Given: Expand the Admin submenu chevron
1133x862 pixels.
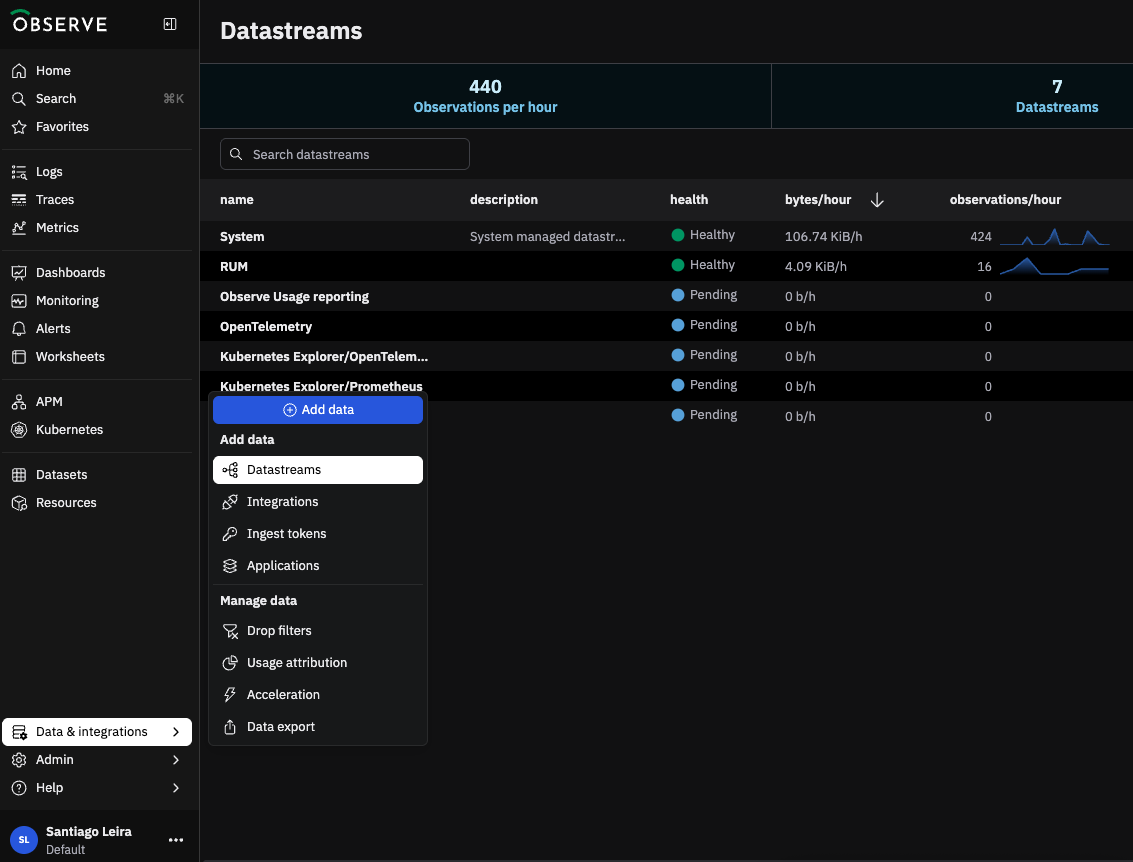Looking at the screenshot, I should [x=176, y=760].
